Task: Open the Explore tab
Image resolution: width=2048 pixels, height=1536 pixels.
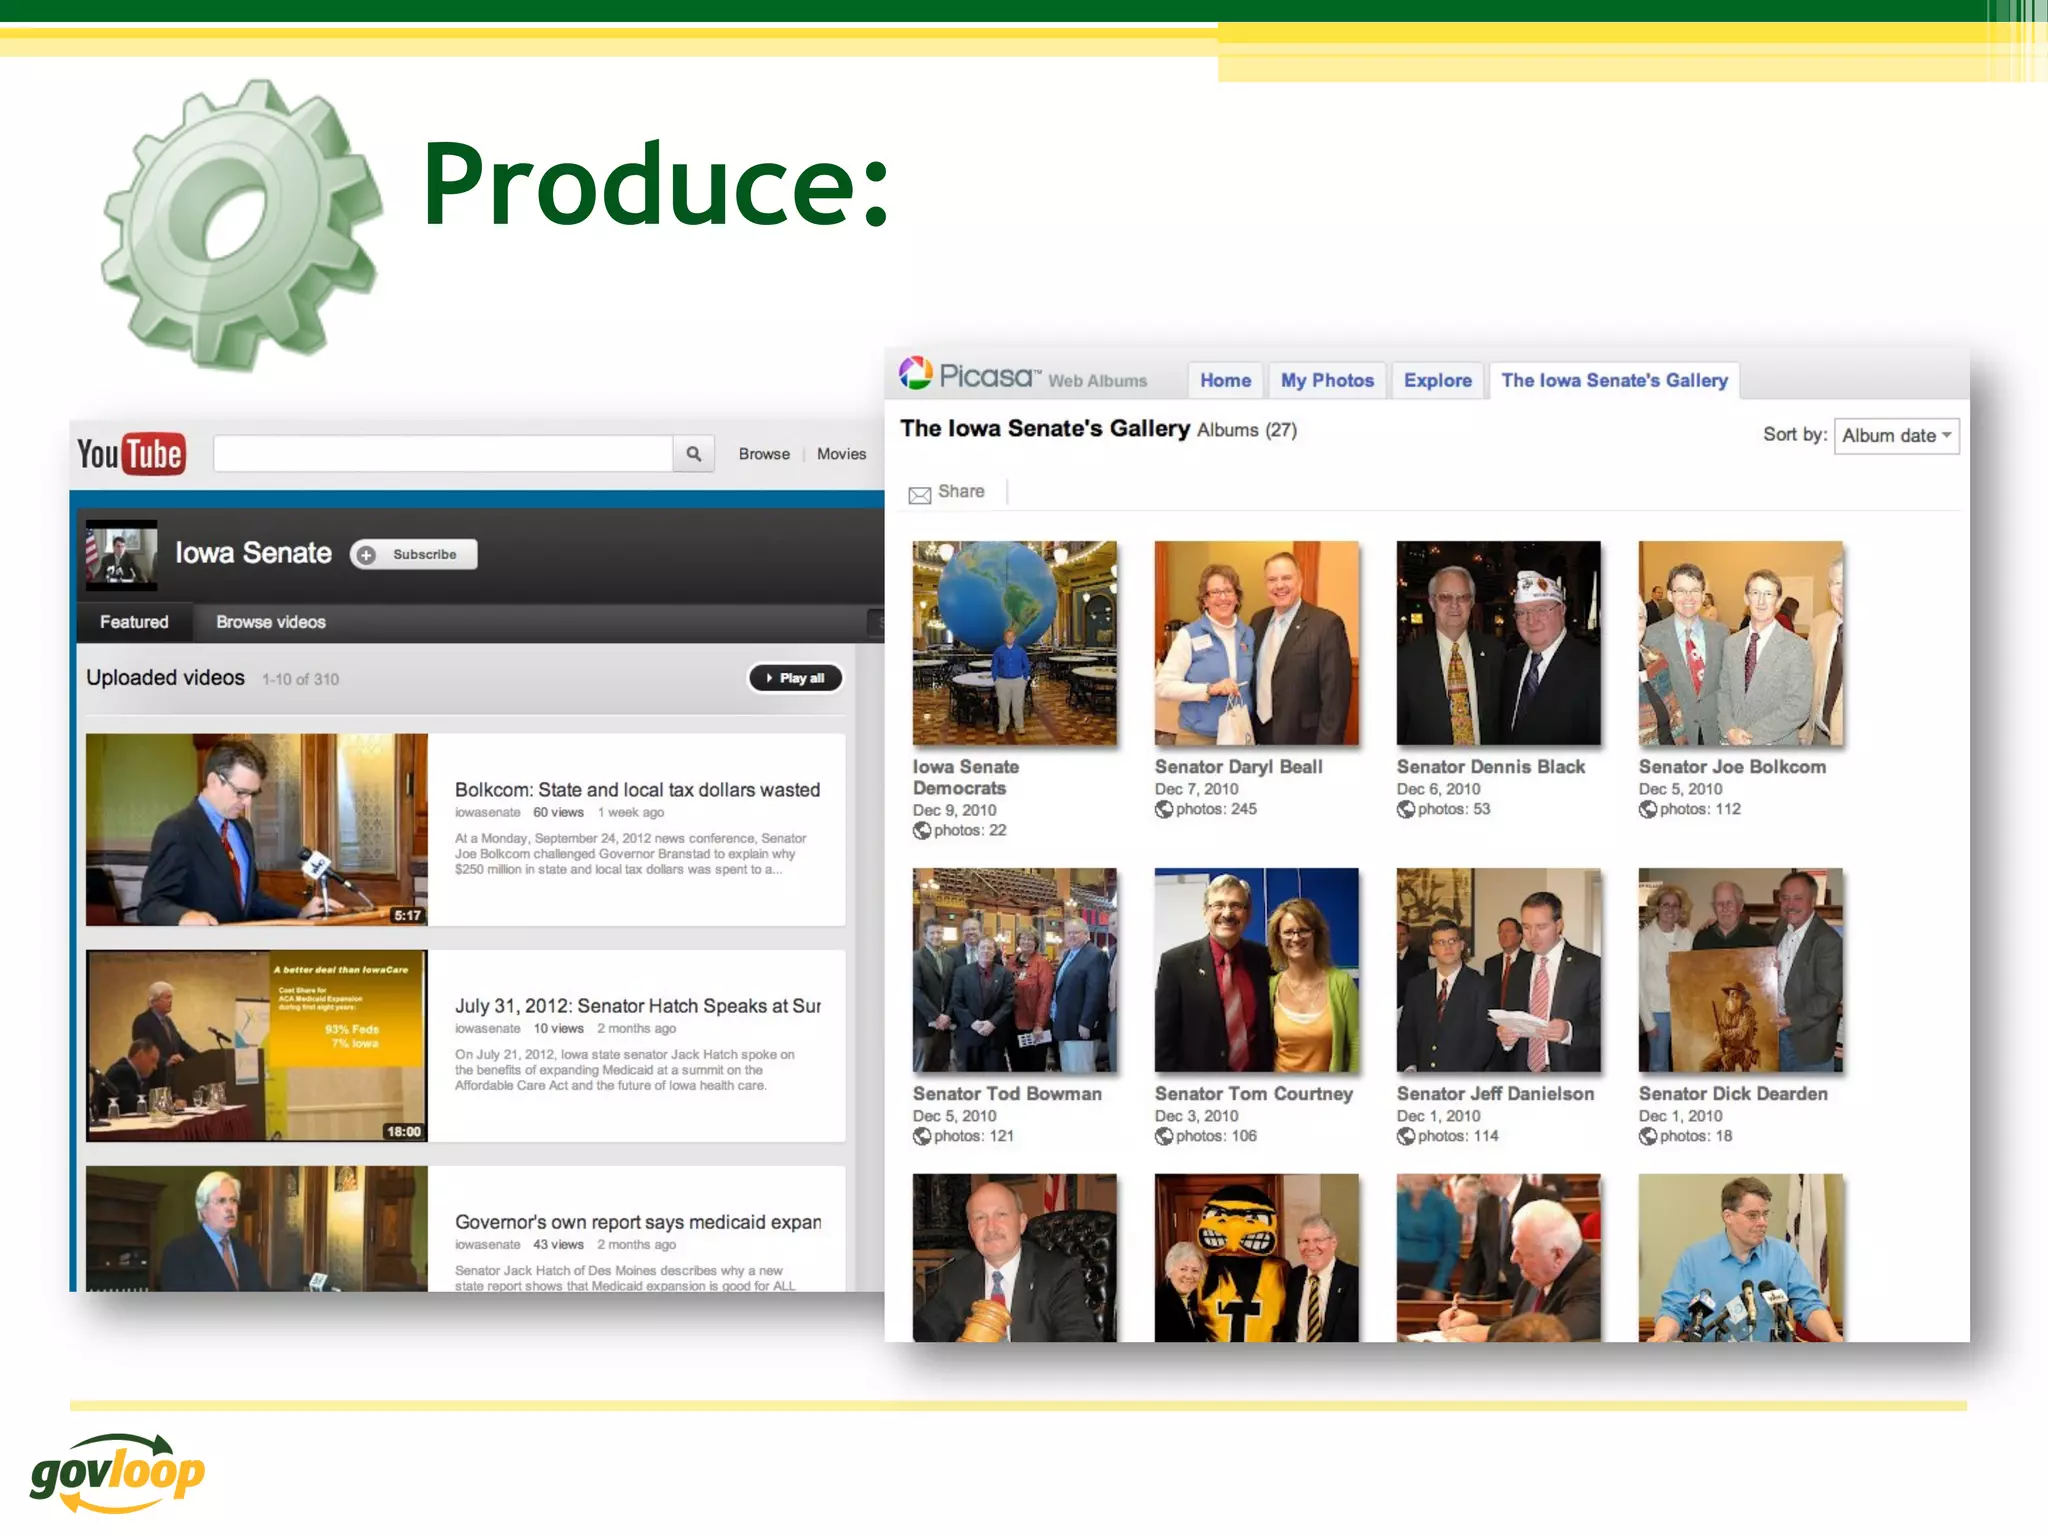Action: [x=1437, y=380]
